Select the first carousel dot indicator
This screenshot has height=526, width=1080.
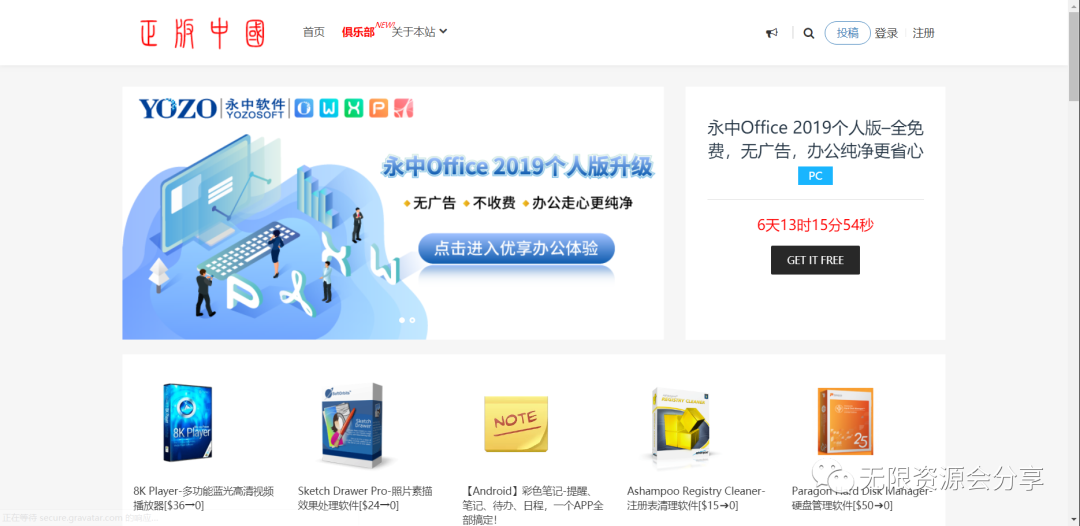point(402,320)
